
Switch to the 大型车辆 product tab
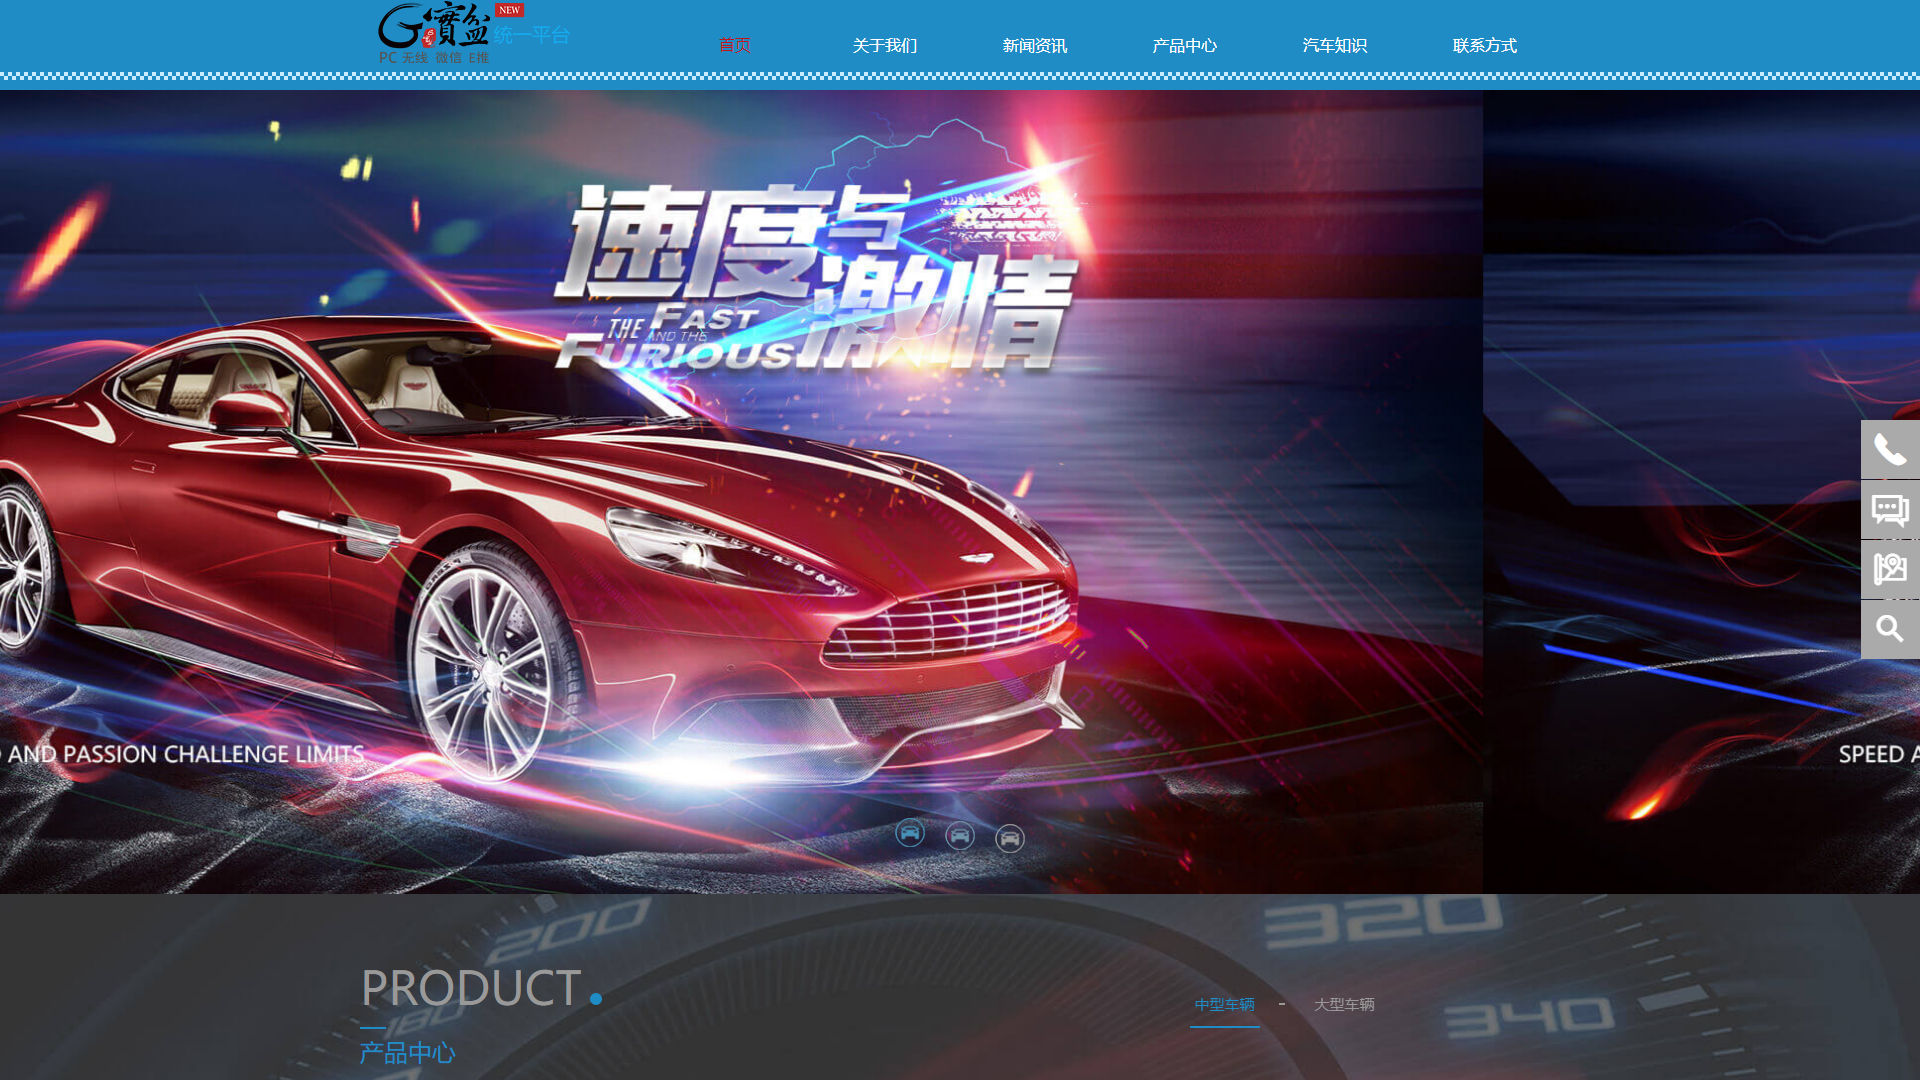click(x=1344, y=1004)
